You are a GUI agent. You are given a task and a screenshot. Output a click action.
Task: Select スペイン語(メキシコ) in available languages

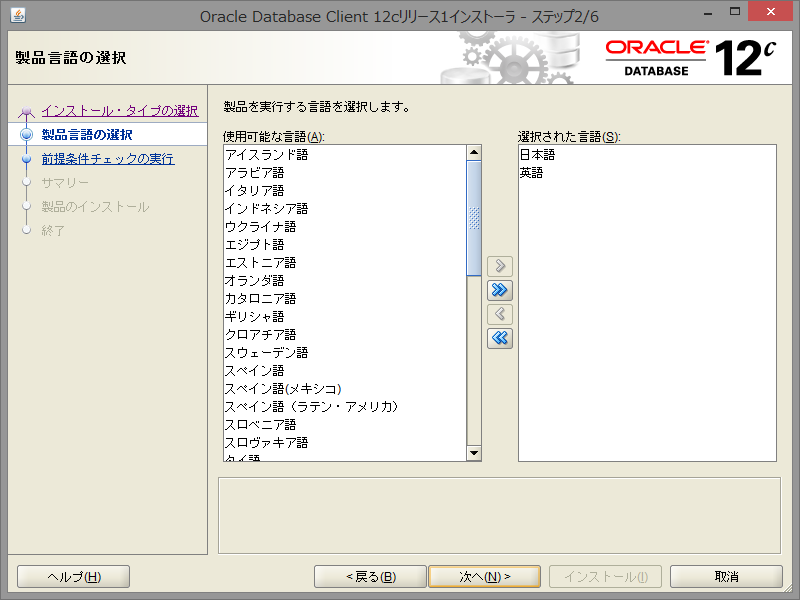tap(345, 389)
